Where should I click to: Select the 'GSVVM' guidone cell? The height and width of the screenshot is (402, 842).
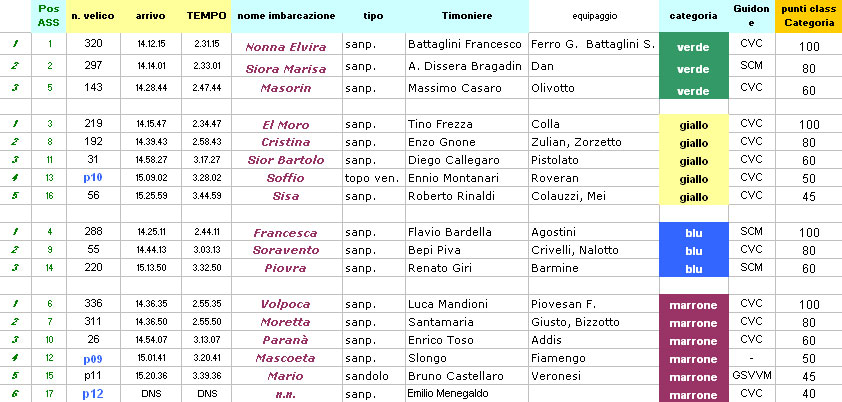point(751,375)
